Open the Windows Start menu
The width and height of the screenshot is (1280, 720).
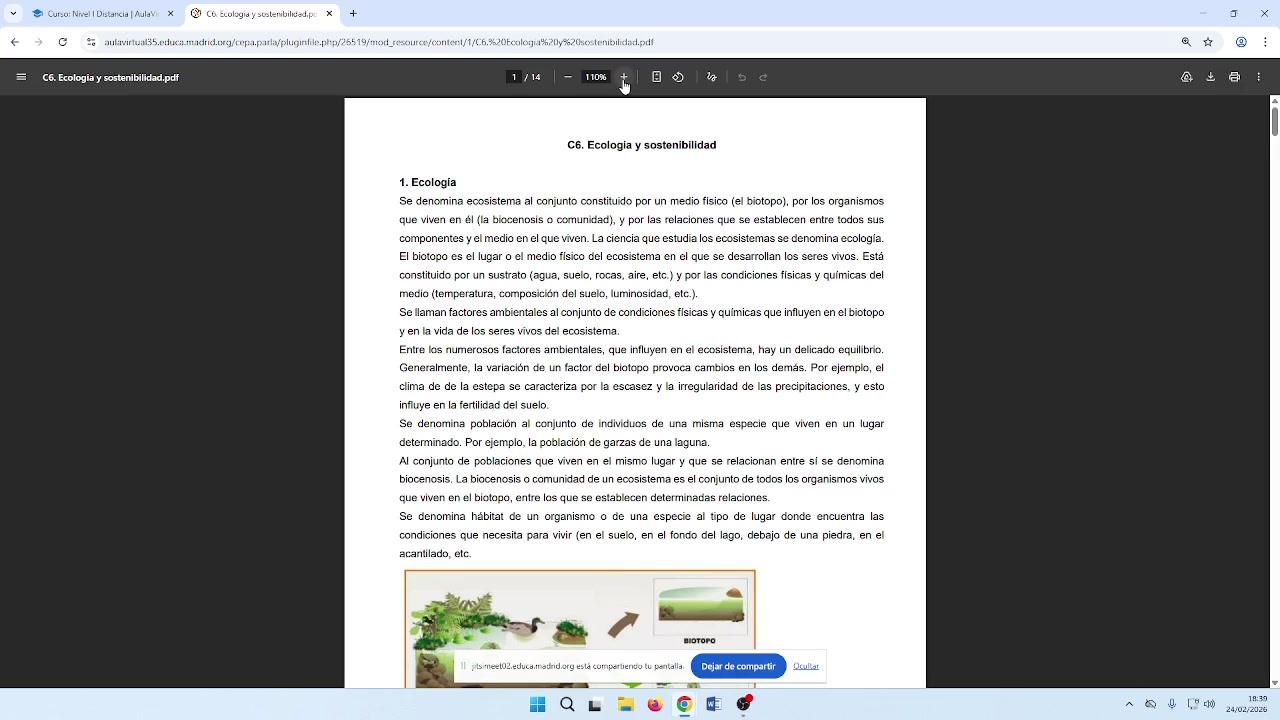coord(537,704)
